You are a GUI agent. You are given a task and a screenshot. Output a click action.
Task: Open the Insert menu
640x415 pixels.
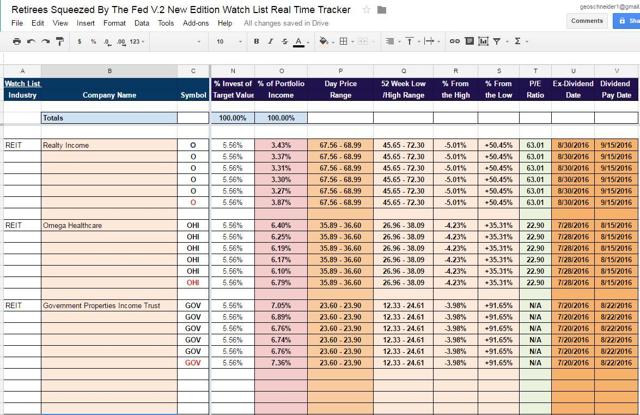[85, 23]
